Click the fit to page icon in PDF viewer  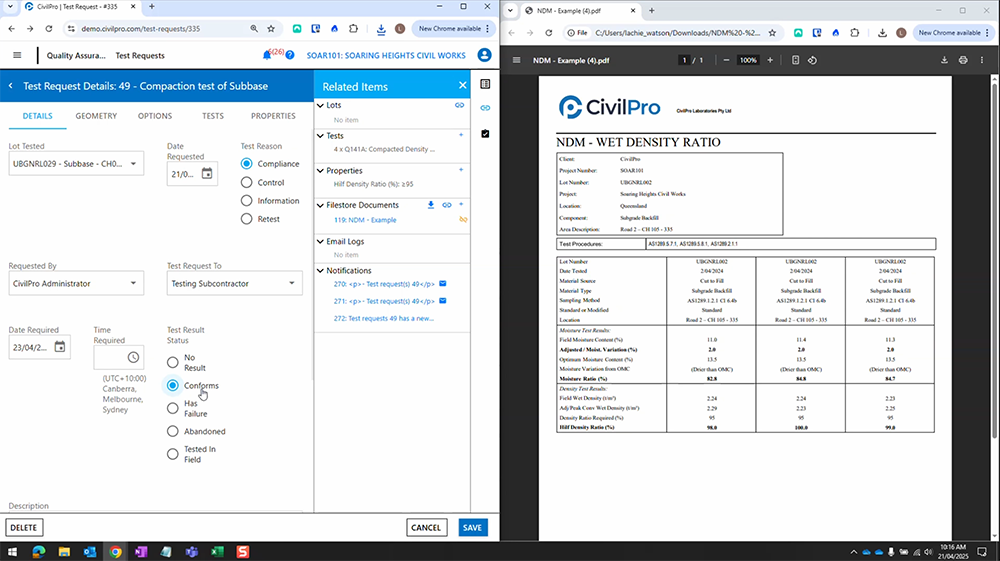pos(795,60)
